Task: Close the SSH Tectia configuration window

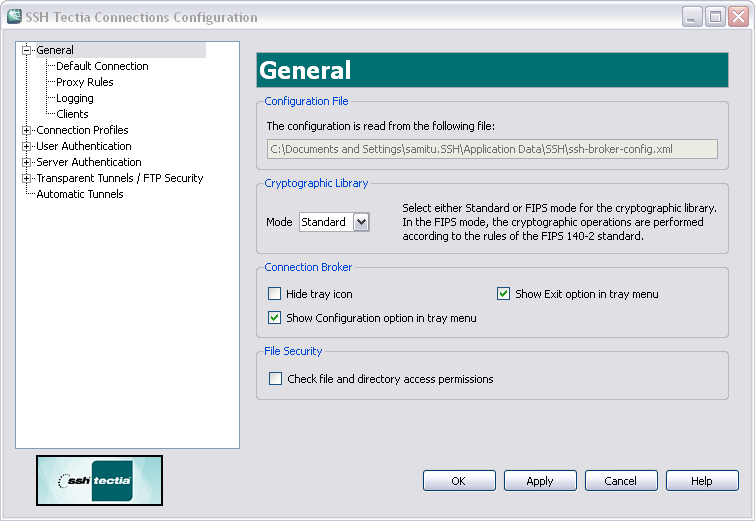Action: [738, 17]
